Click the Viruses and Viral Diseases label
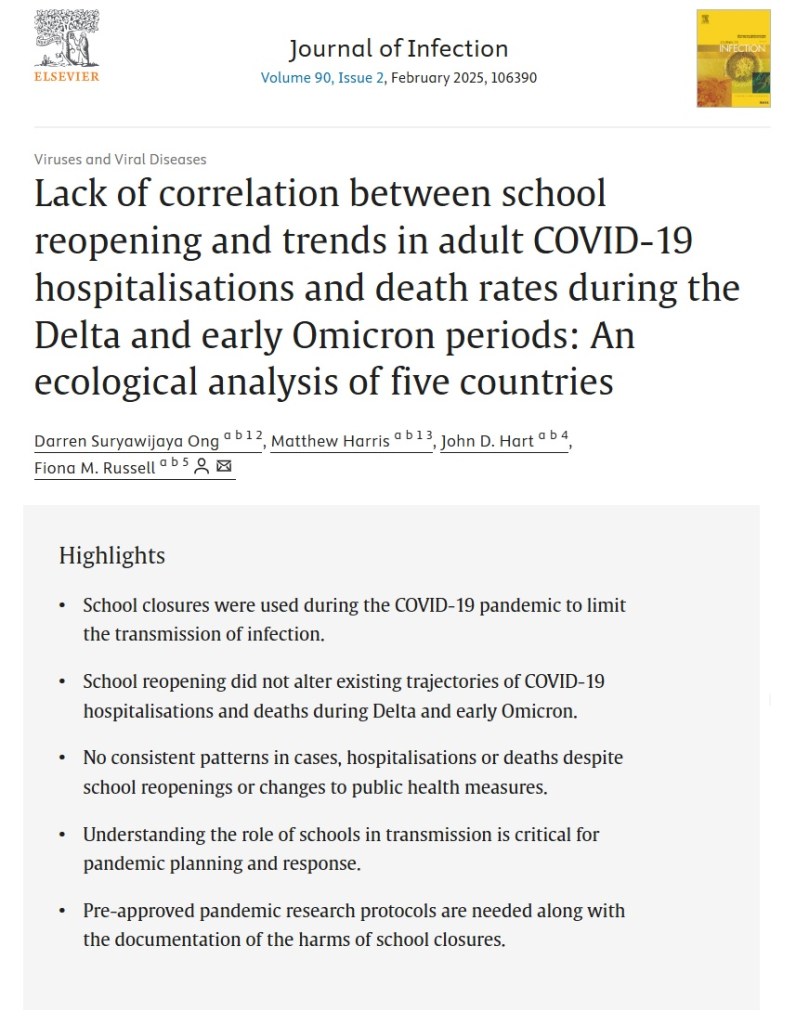The image size is (796, 1024). (120, 159)
